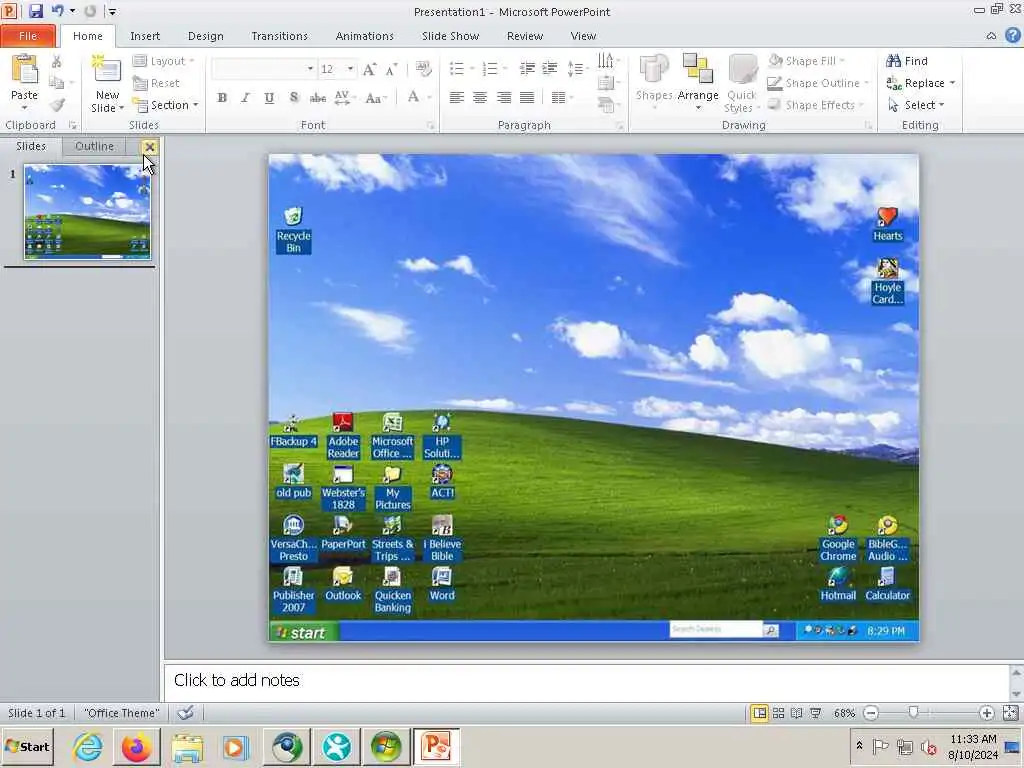The width and height of the screenshot is (1024, 768).
Task: Open the Replace dropdown arrow
Action: pos(952,83)
